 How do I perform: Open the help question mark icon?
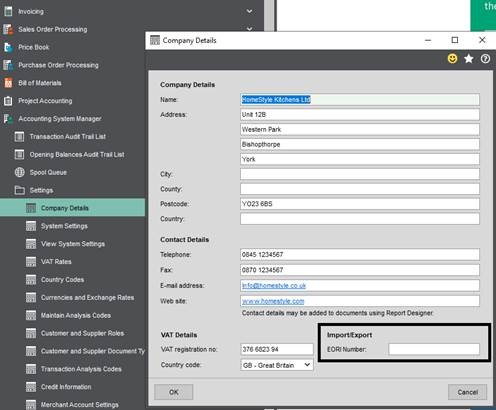(x=485, y=59)
